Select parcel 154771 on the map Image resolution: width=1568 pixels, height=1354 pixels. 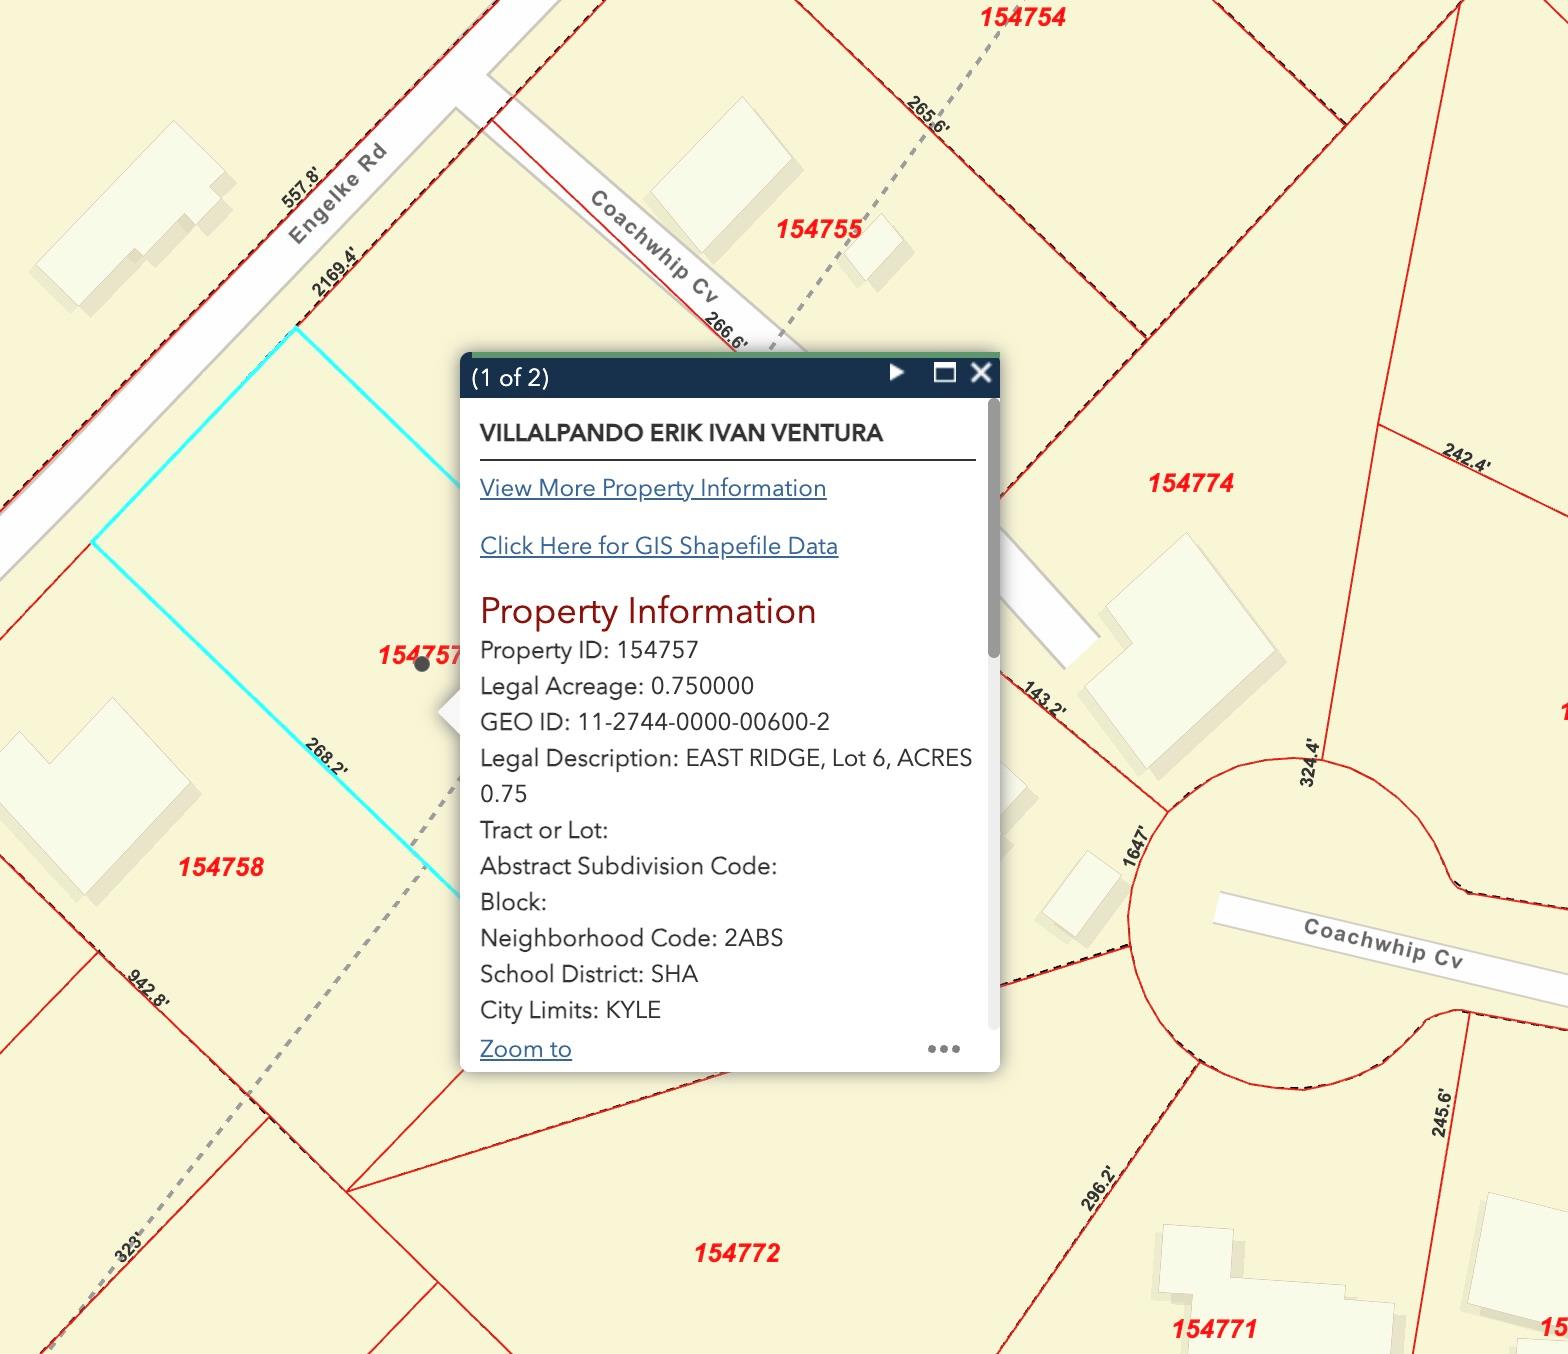(x=1214, y=1329)
